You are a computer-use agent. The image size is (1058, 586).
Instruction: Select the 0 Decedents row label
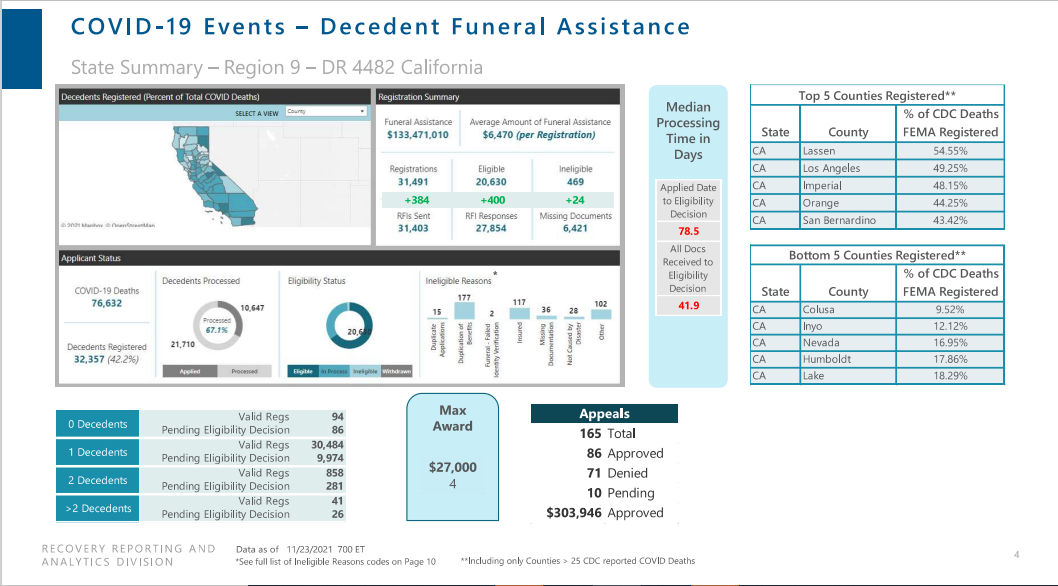tap(97, 424)
